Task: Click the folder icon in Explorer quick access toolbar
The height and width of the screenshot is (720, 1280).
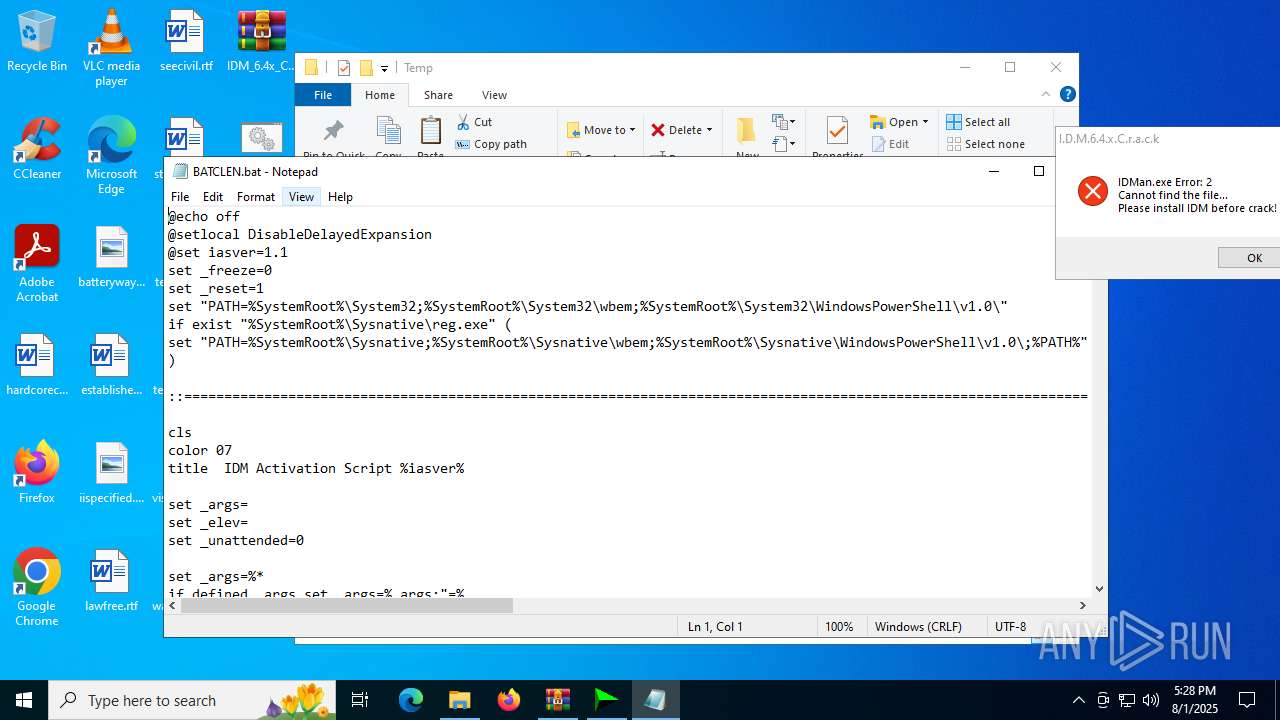Action: (366, 68)
